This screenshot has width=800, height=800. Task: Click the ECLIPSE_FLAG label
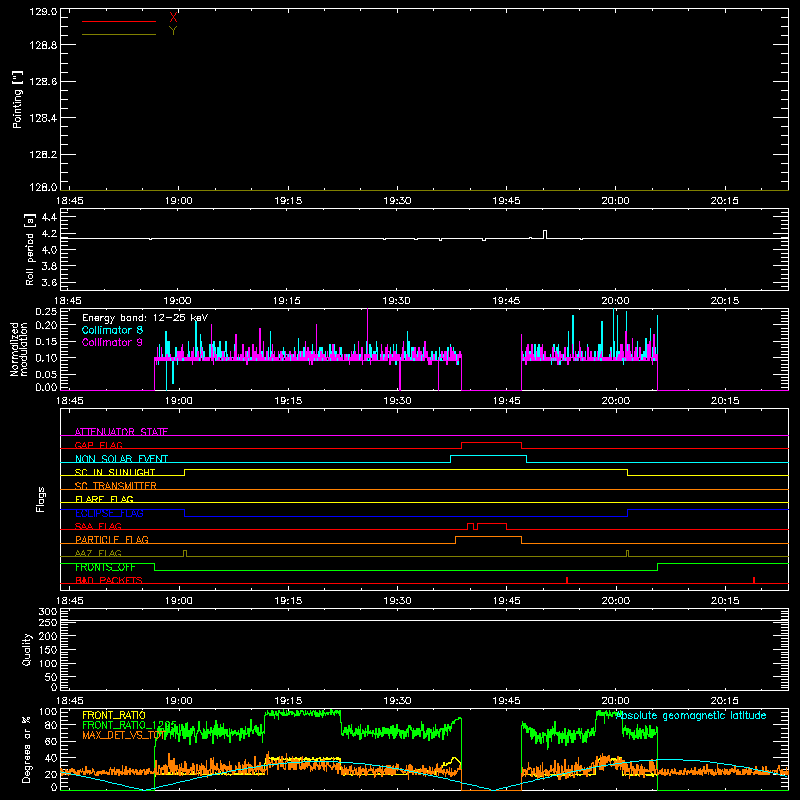coord(109,513)
